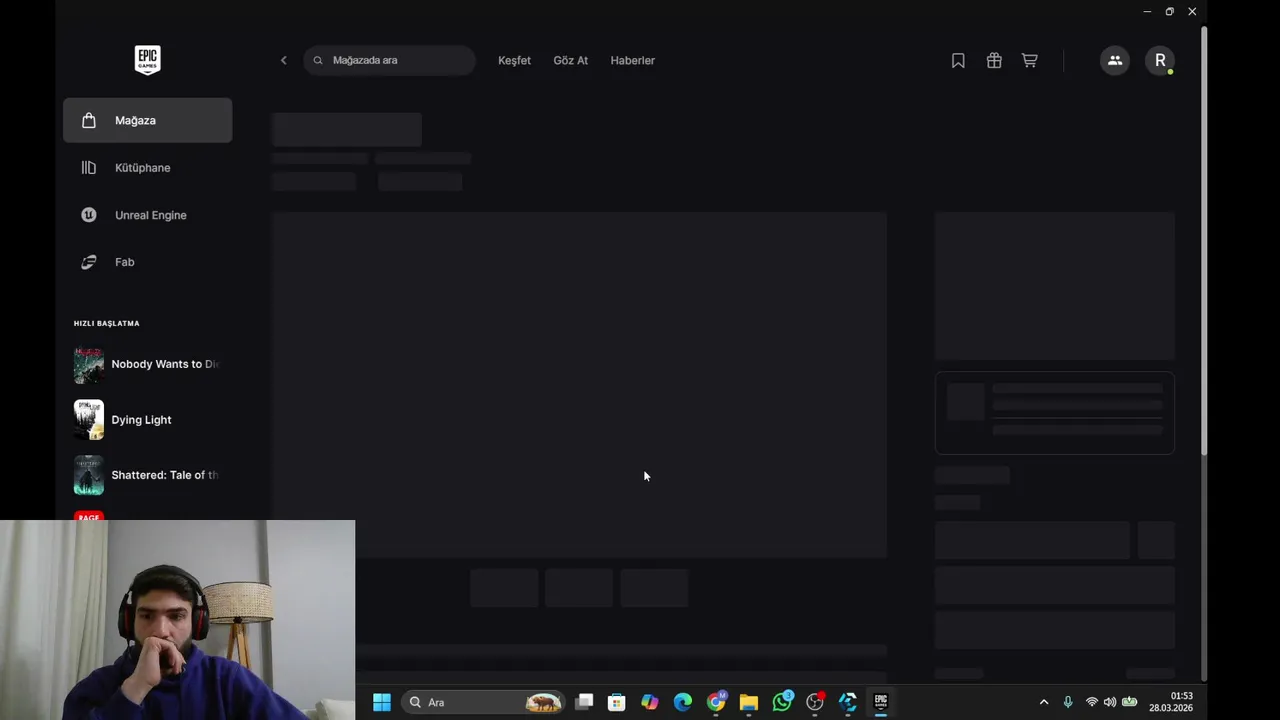Select Kütüphane in the sidebar
The image size is (1280, 720).
coord(147,167)
